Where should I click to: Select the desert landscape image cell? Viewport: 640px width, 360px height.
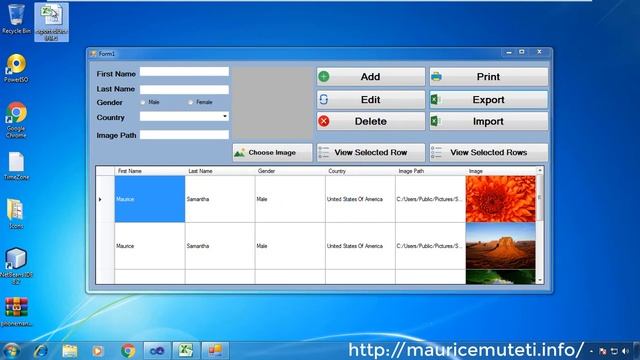coord(501,246)
